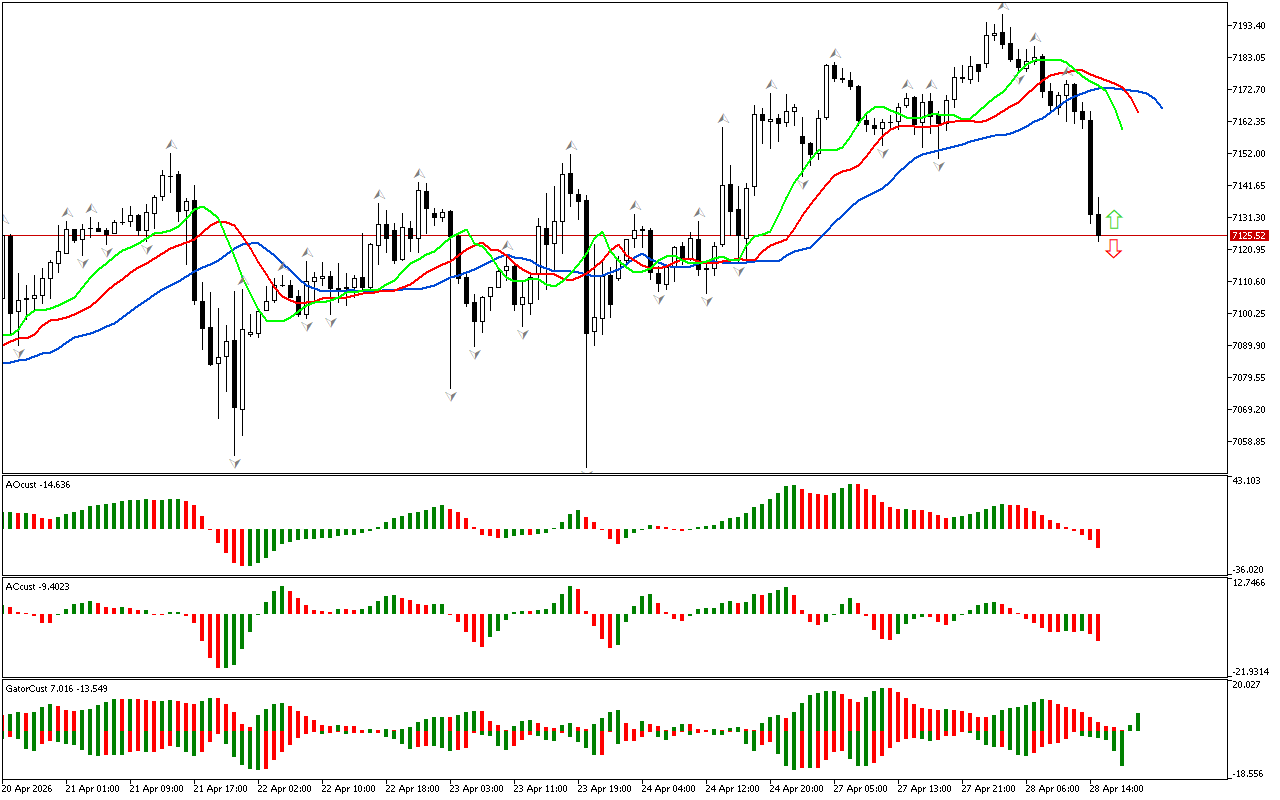Select the down fractal under 21 Apr 17:00 low
Image resolution: width=1280 pixels, height=800 pixels.
pos(235,462)
